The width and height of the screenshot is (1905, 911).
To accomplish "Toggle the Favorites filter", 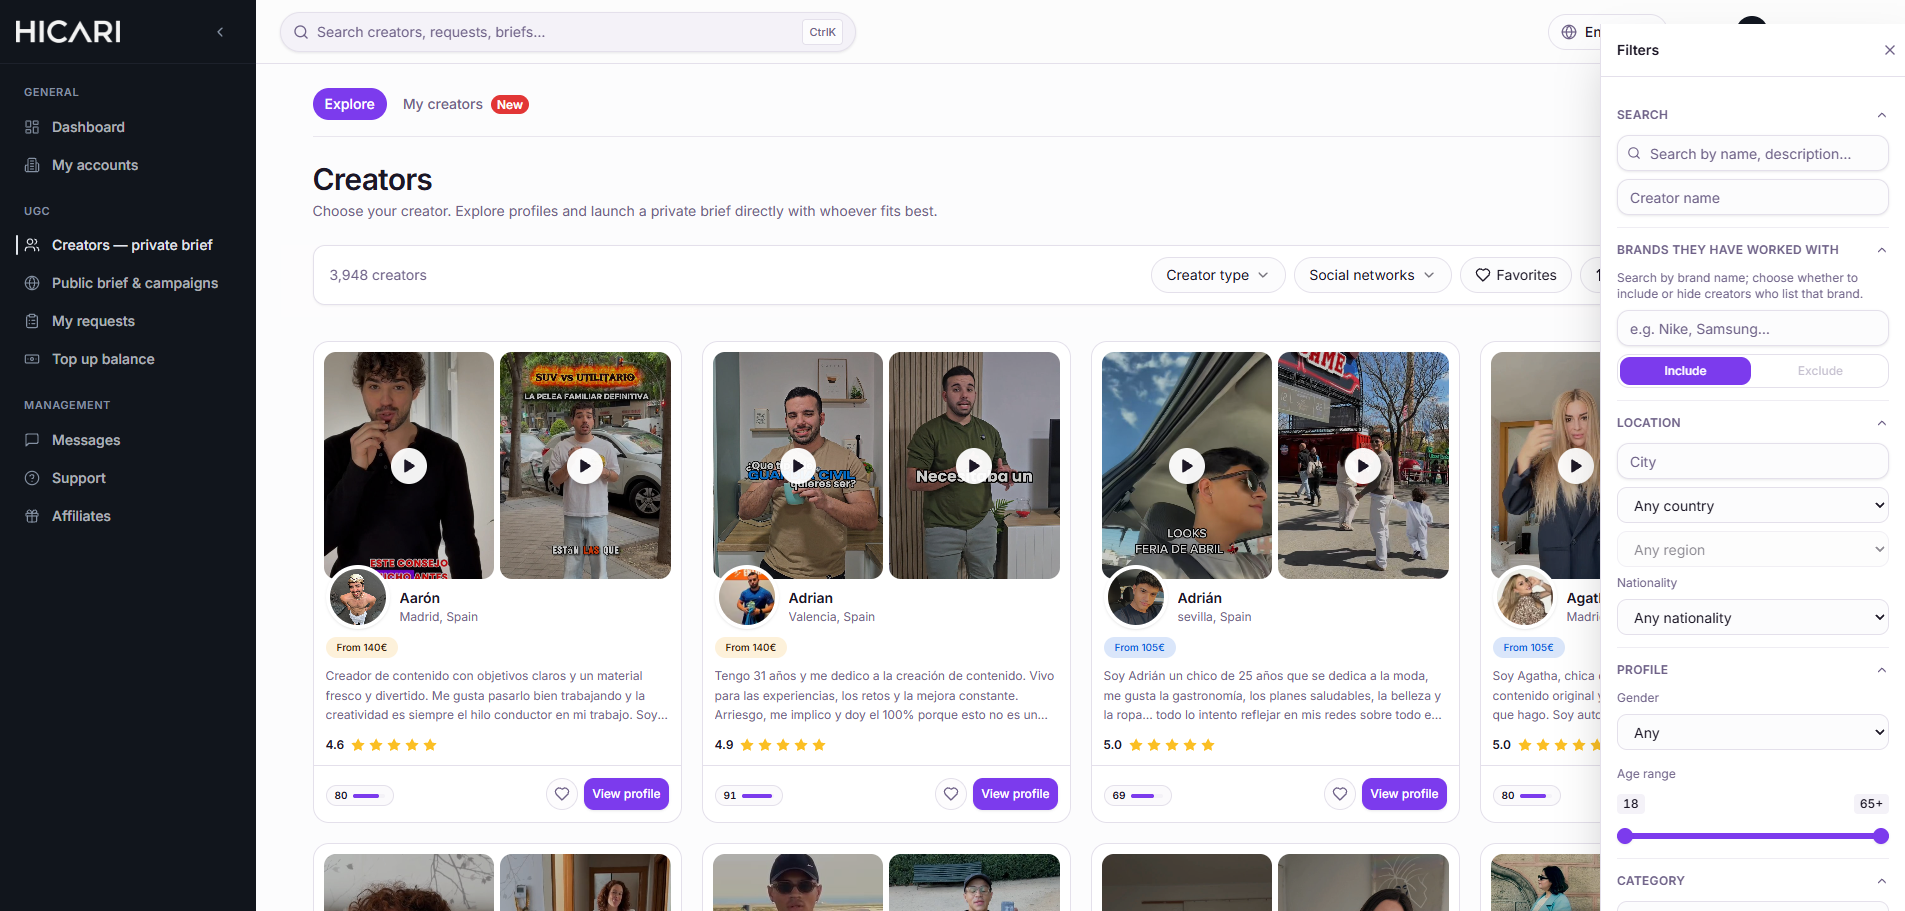I will tap(1516, 275).
